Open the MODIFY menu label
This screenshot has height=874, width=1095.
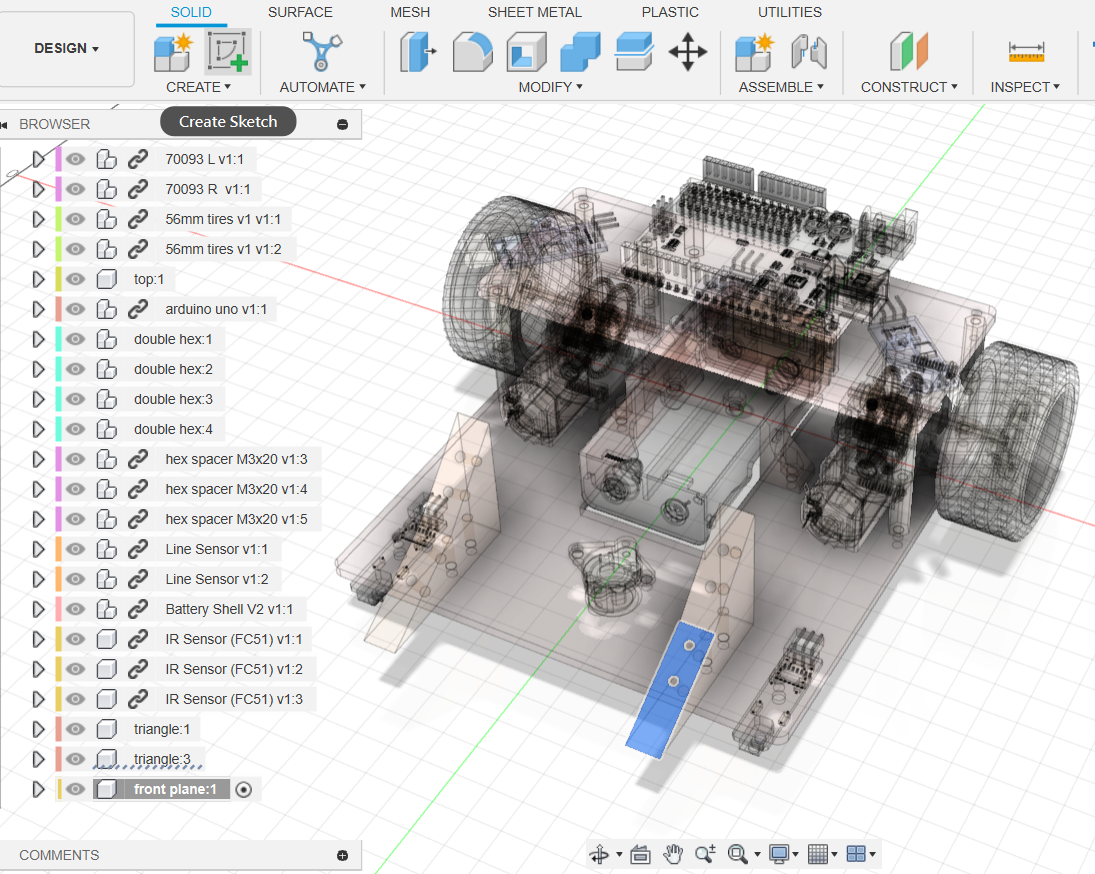[x=550, y=87]
